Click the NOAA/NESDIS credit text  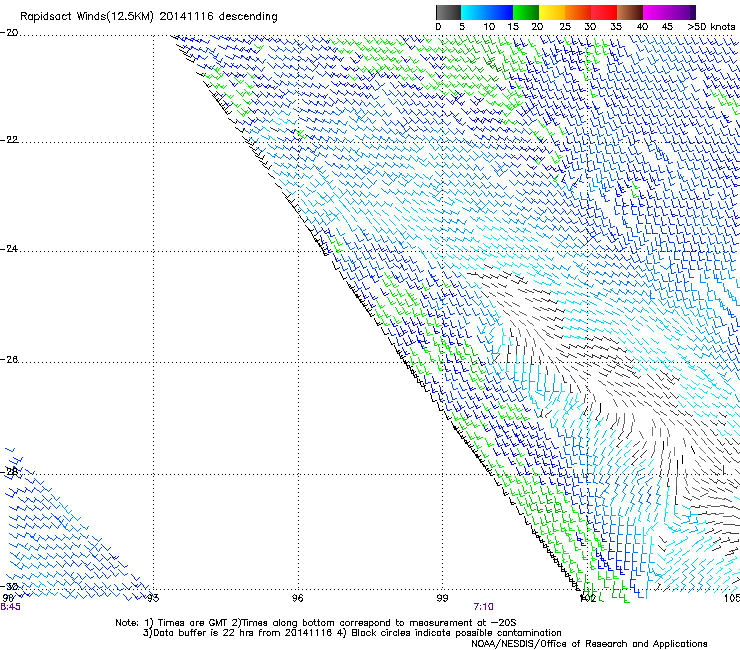click(x=589, y=643)
